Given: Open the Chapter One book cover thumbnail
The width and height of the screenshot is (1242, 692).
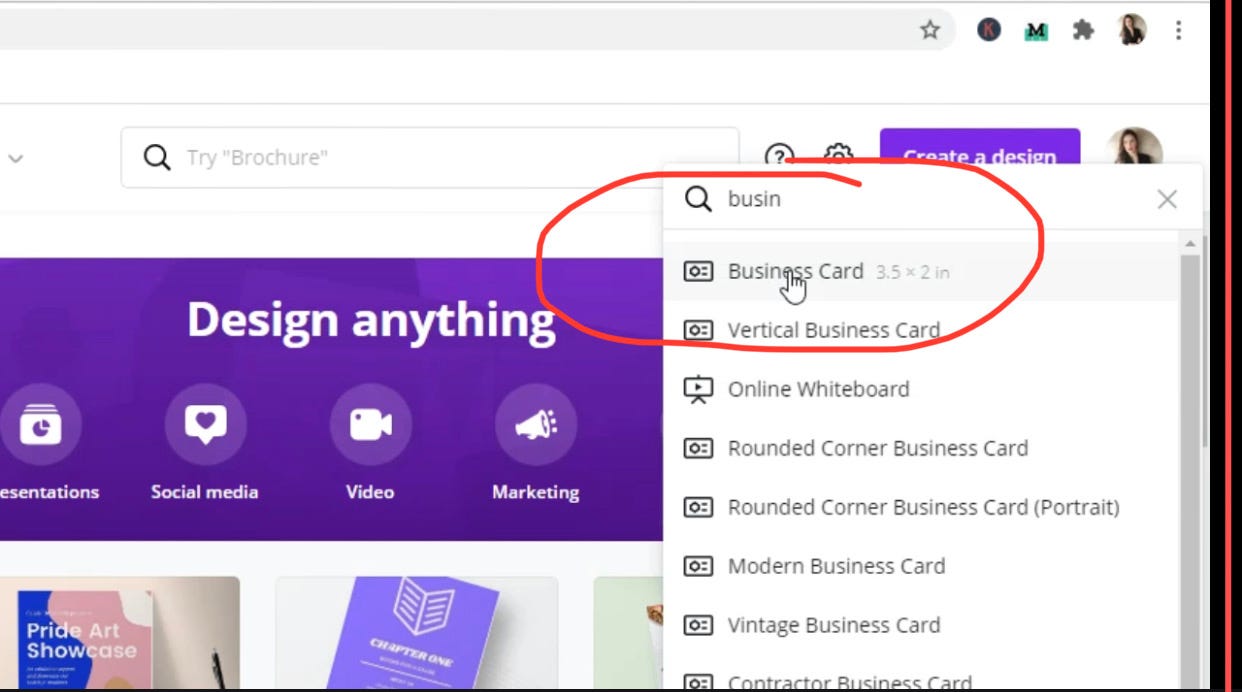Looking at the screenshot, I should pos(417,634).
